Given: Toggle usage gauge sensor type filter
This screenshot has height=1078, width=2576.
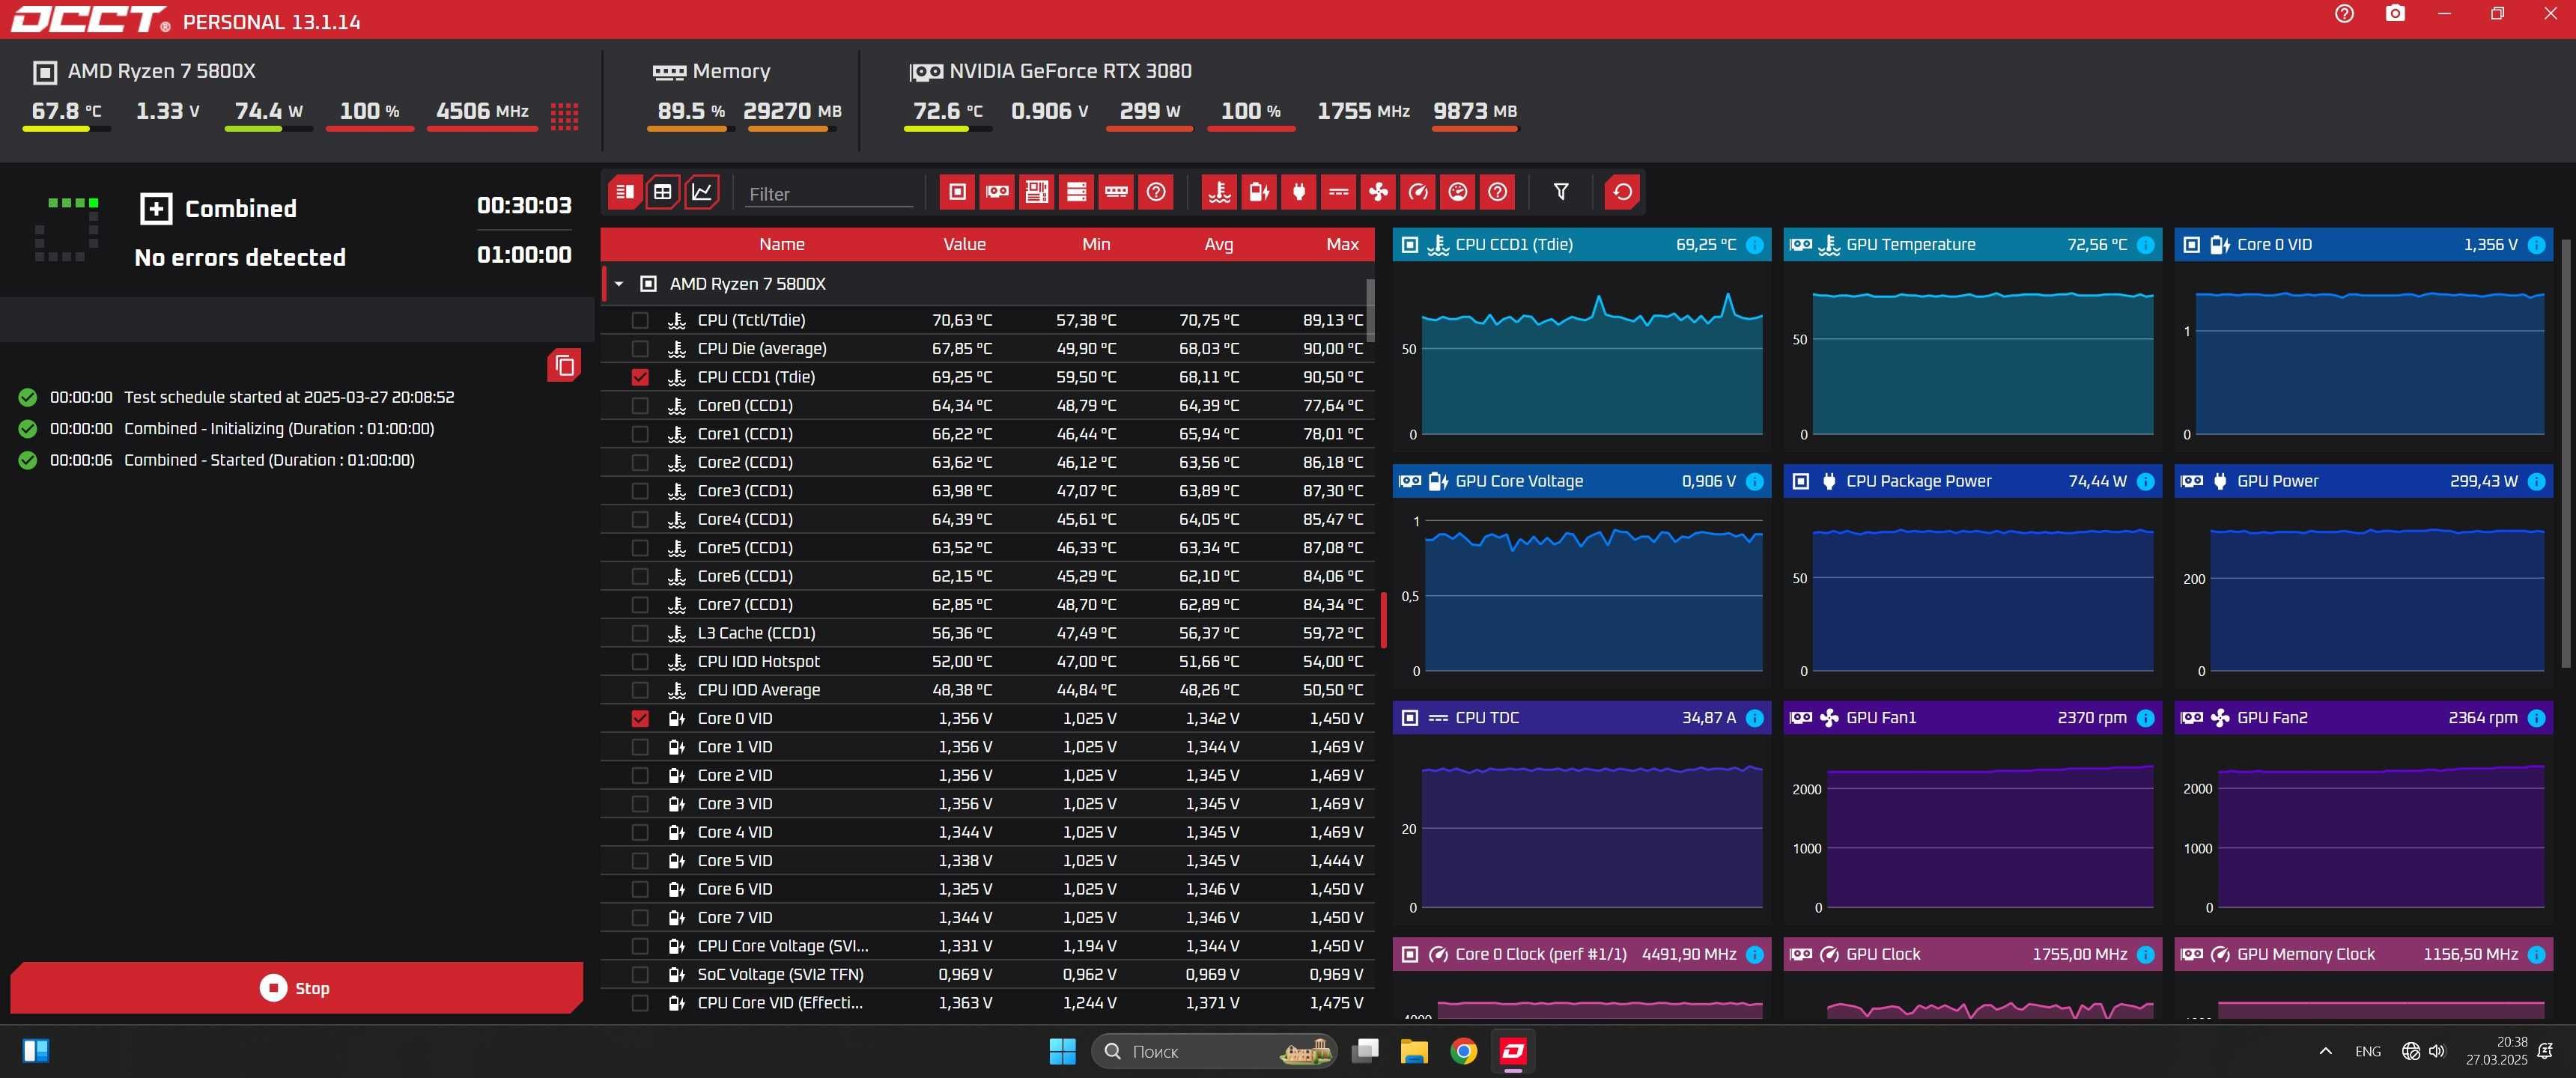Looking at the screenshot, I should click(1458, 192).
